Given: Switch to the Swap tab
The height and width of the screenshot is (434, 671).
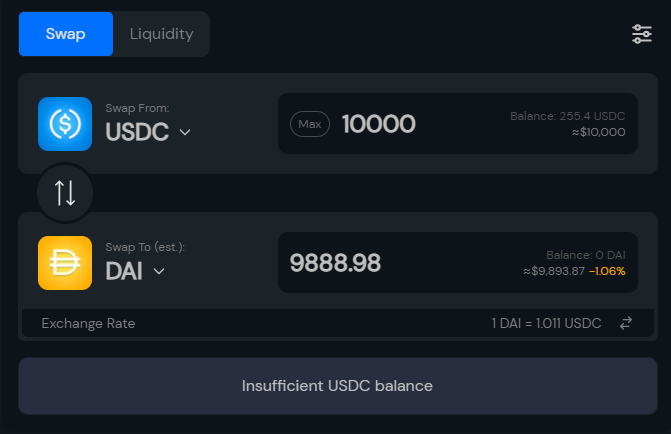Looking at the screenshot, I should [66, 34].
